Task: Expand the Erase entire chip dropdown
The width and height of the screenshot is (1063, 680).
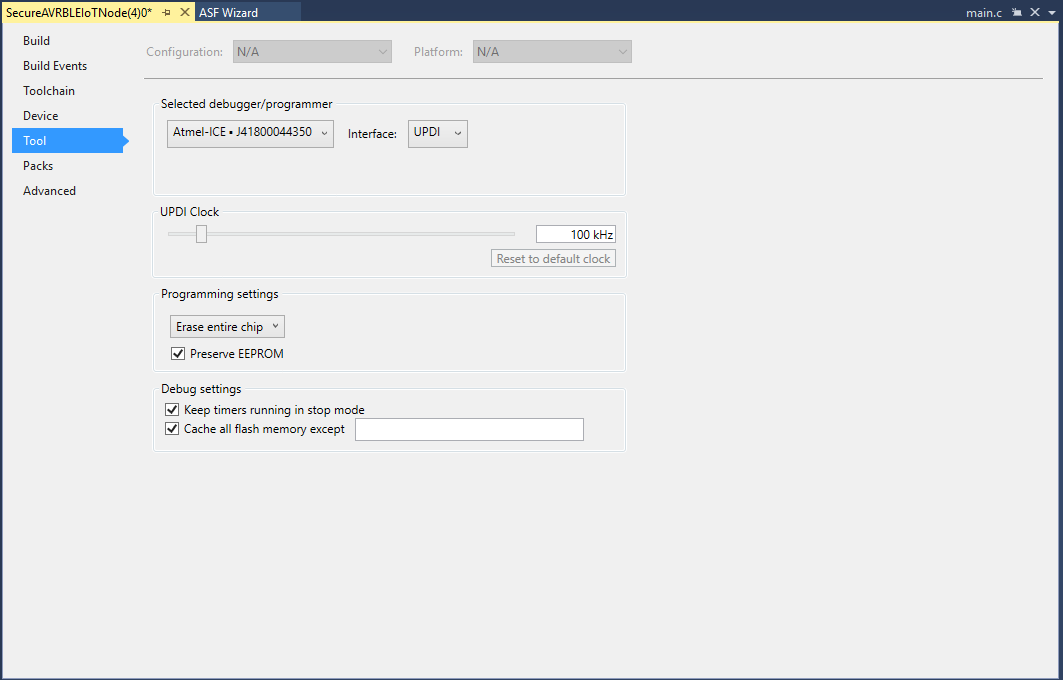Action: coord(227,327)
